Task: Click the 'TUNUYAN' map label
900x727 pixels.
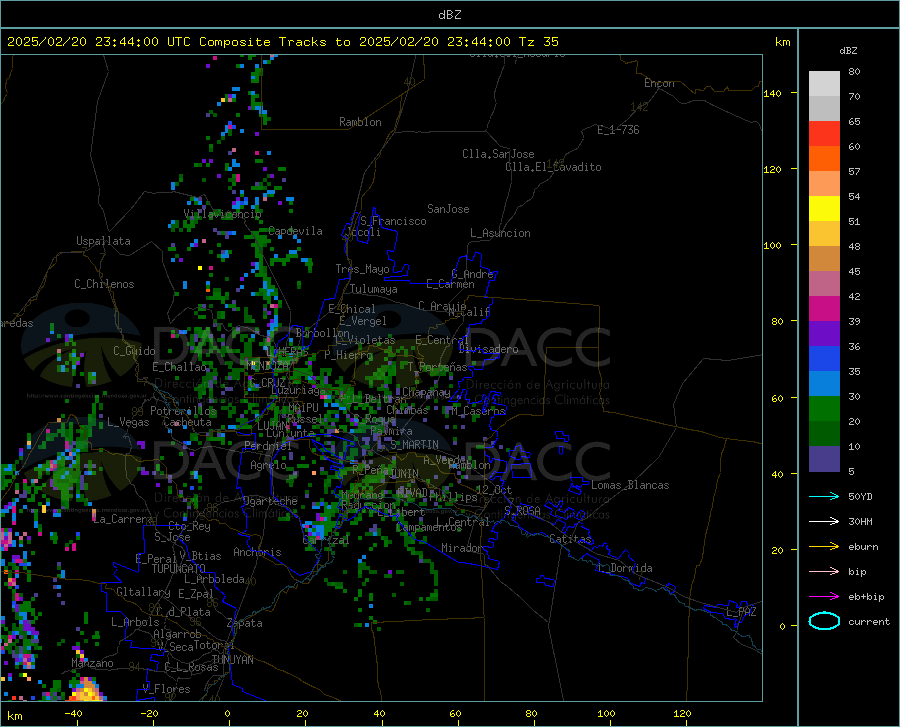Action: point(232,660)
